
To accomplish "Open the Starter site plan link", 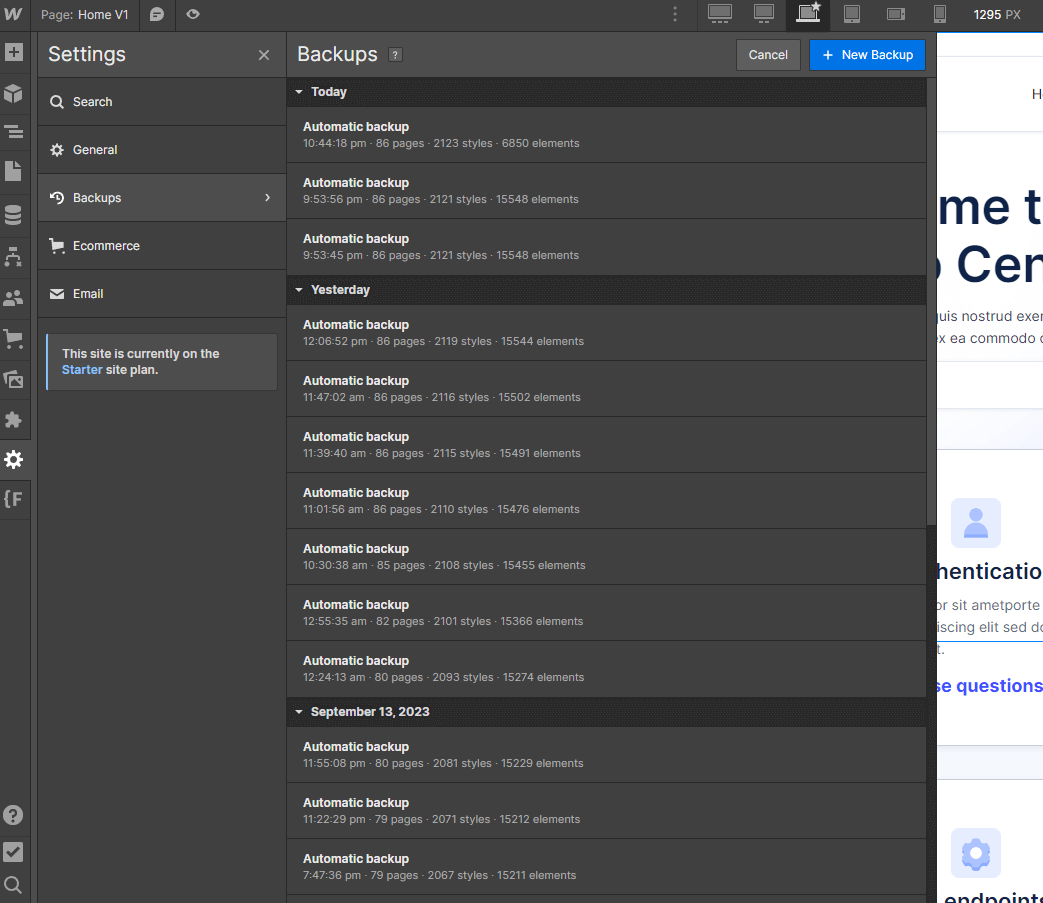I will pyautogui.click(x=81, y=369).
